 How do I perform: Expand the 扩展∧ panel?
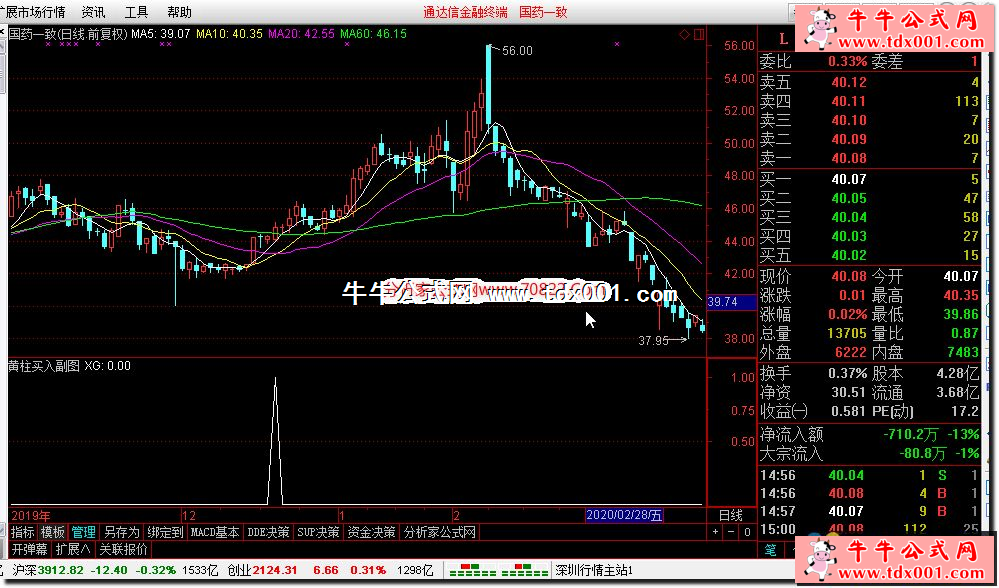[73, 549]
